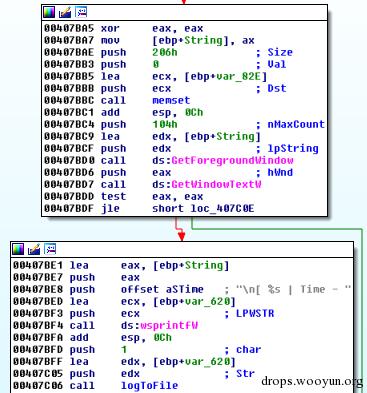Click the ebp+String operand at 00407BC9

click(223, 136)
